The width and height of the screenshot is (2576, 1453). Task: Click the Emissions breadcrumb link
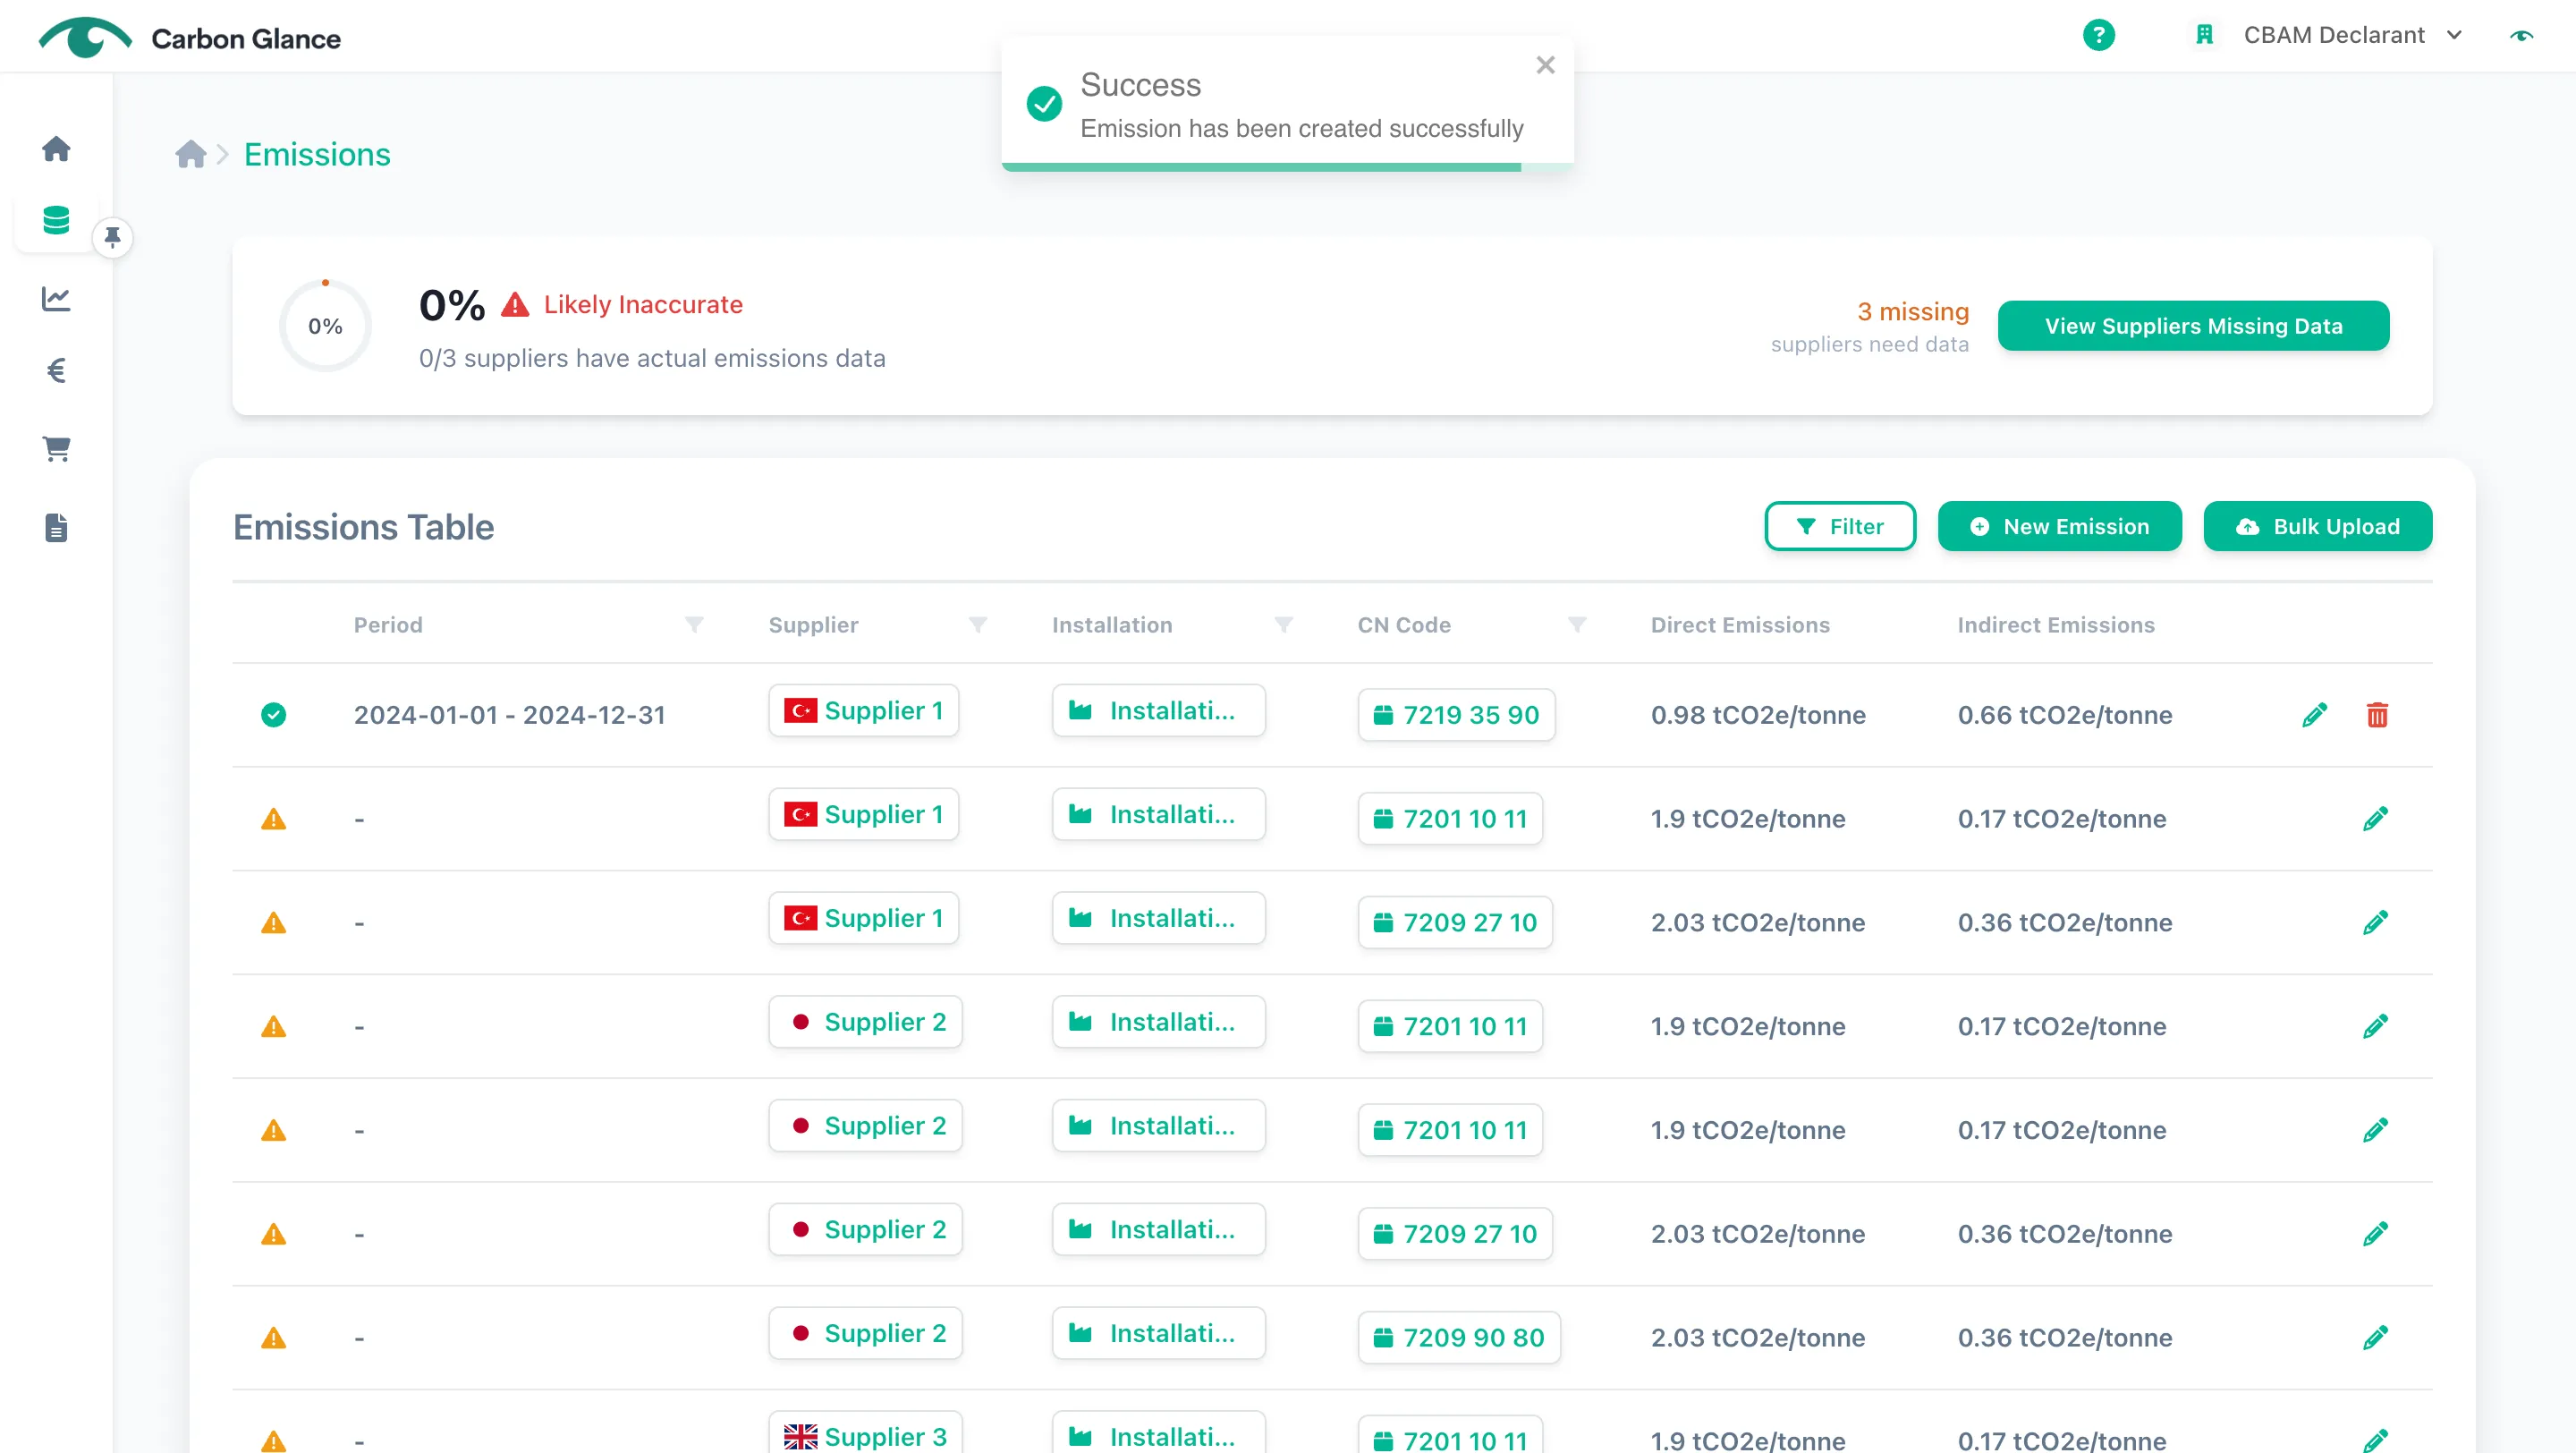317,154
